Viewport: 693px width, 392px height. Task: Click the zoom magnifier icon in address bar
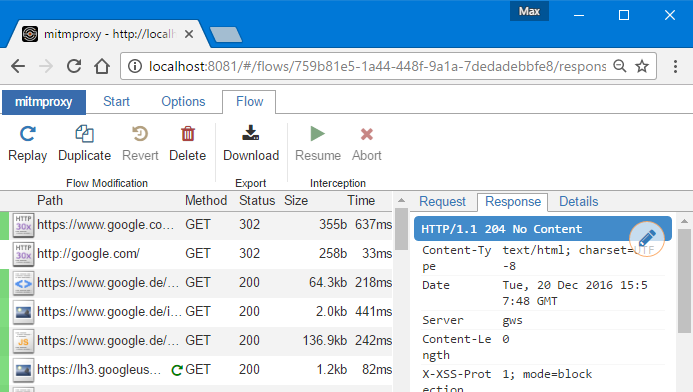click(x=620, y=66)
